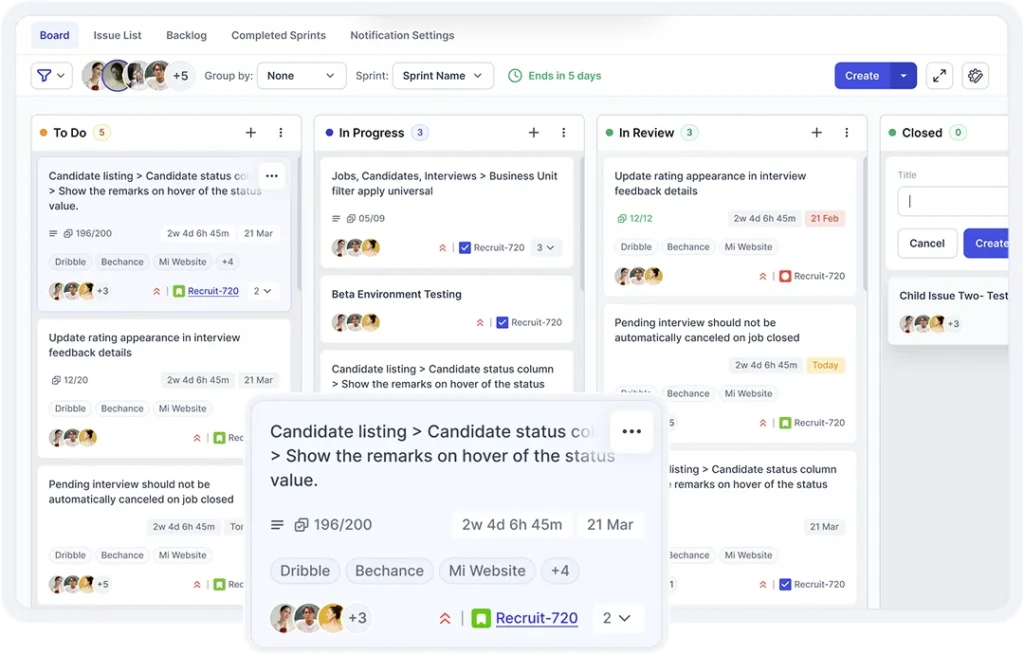
Task: Open the Sprint Name dropdown
Action: (x=442, y=76)
